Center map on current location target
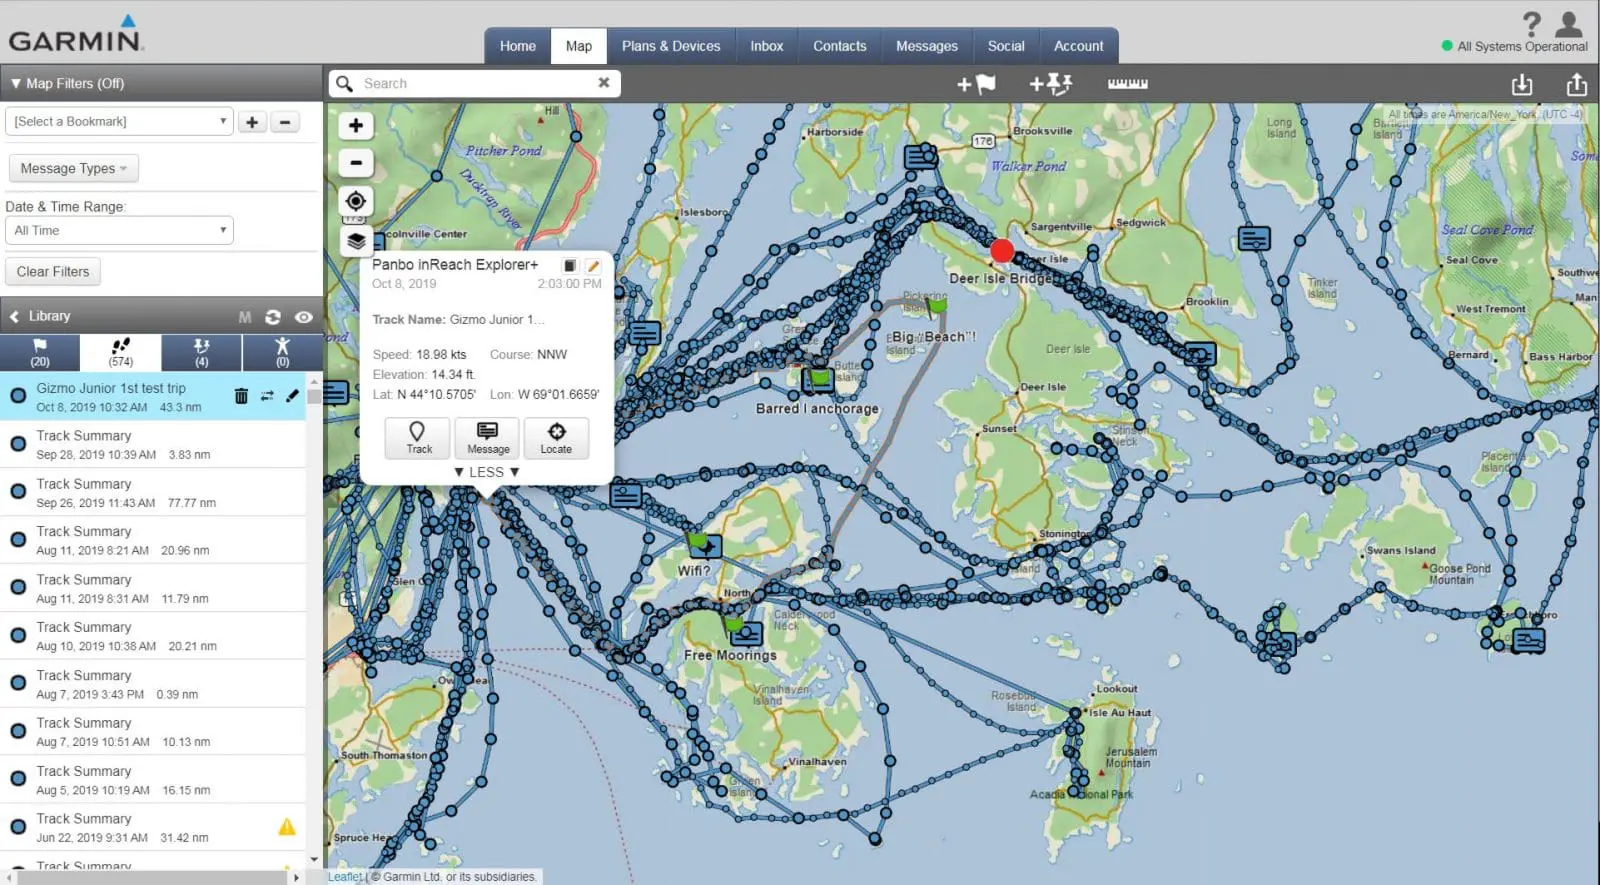The width and height of the screenshot is (1600, 885). point(356,201)
